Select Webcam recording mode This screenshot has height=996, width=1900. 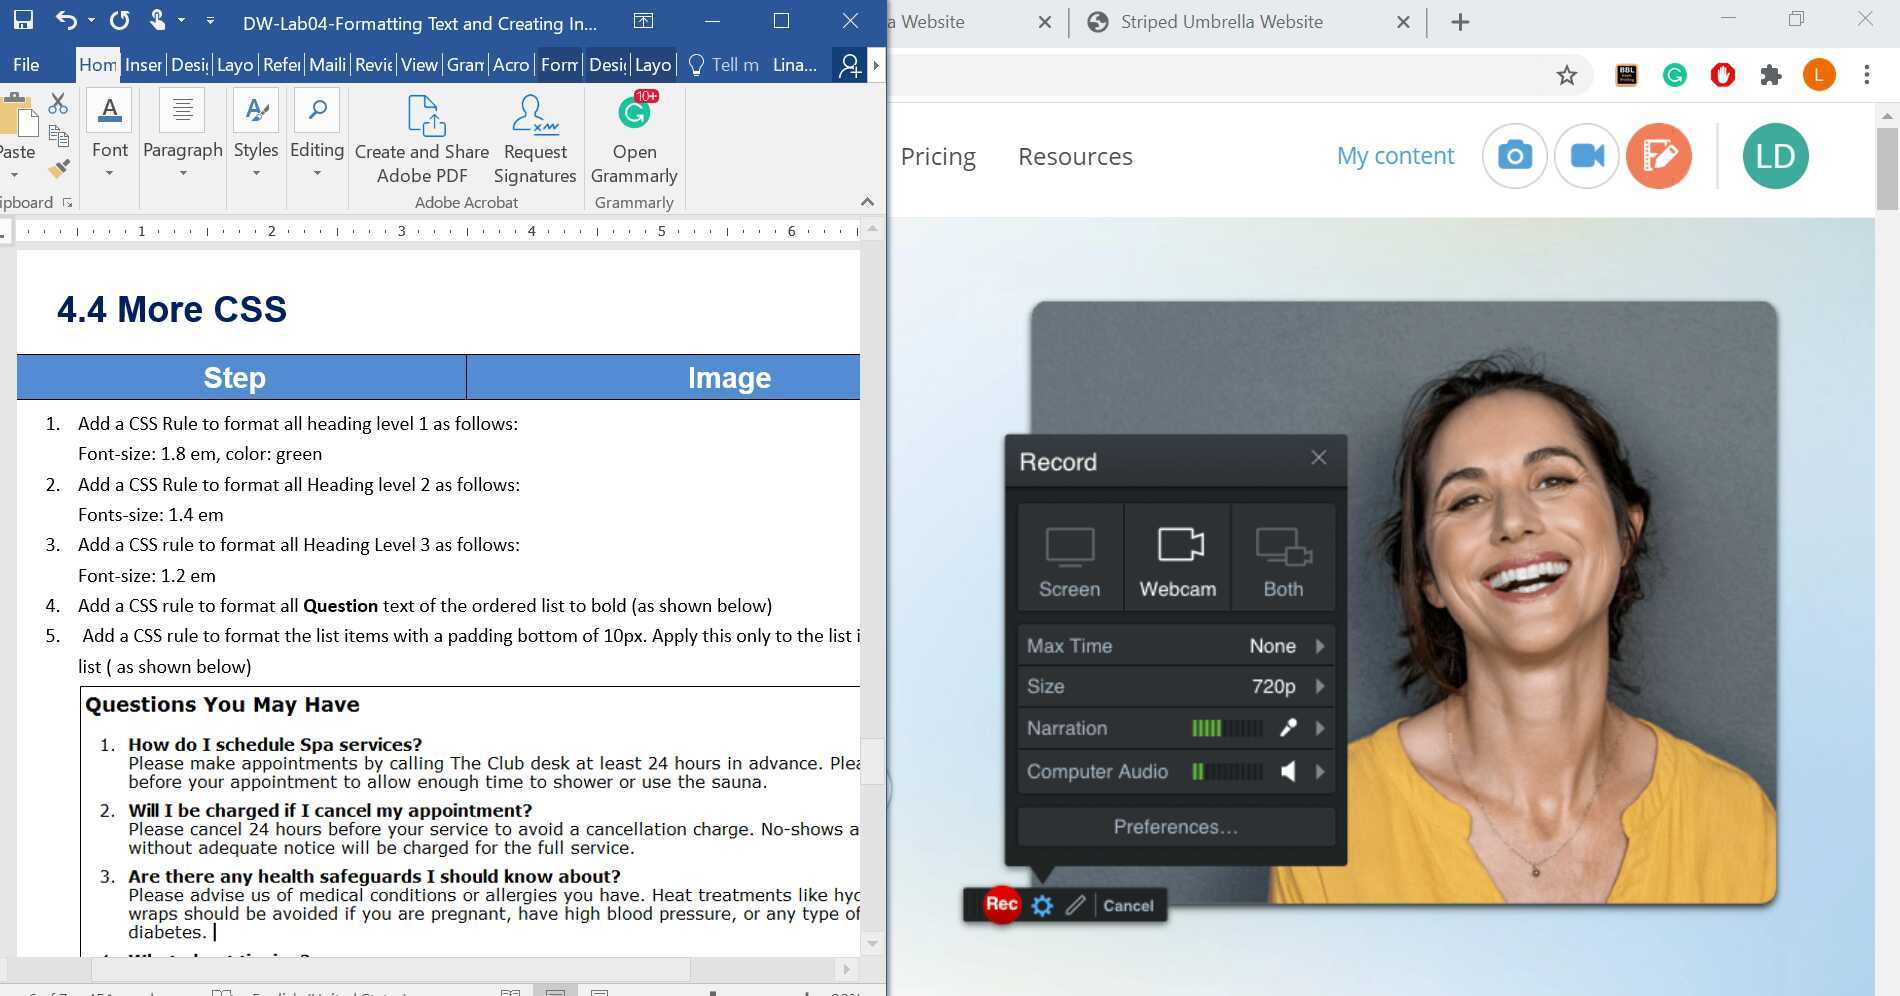click(x=1177, y=558)
